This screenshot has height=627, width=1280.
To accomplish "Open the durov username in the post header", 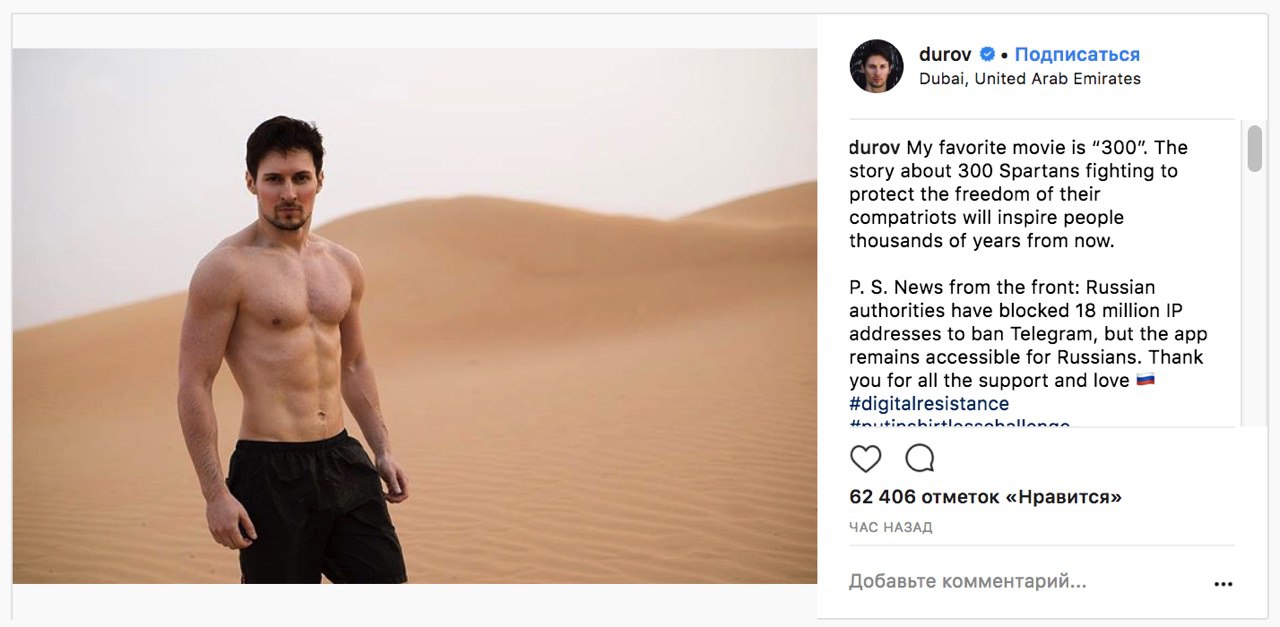I will click(x=945, y=54).
